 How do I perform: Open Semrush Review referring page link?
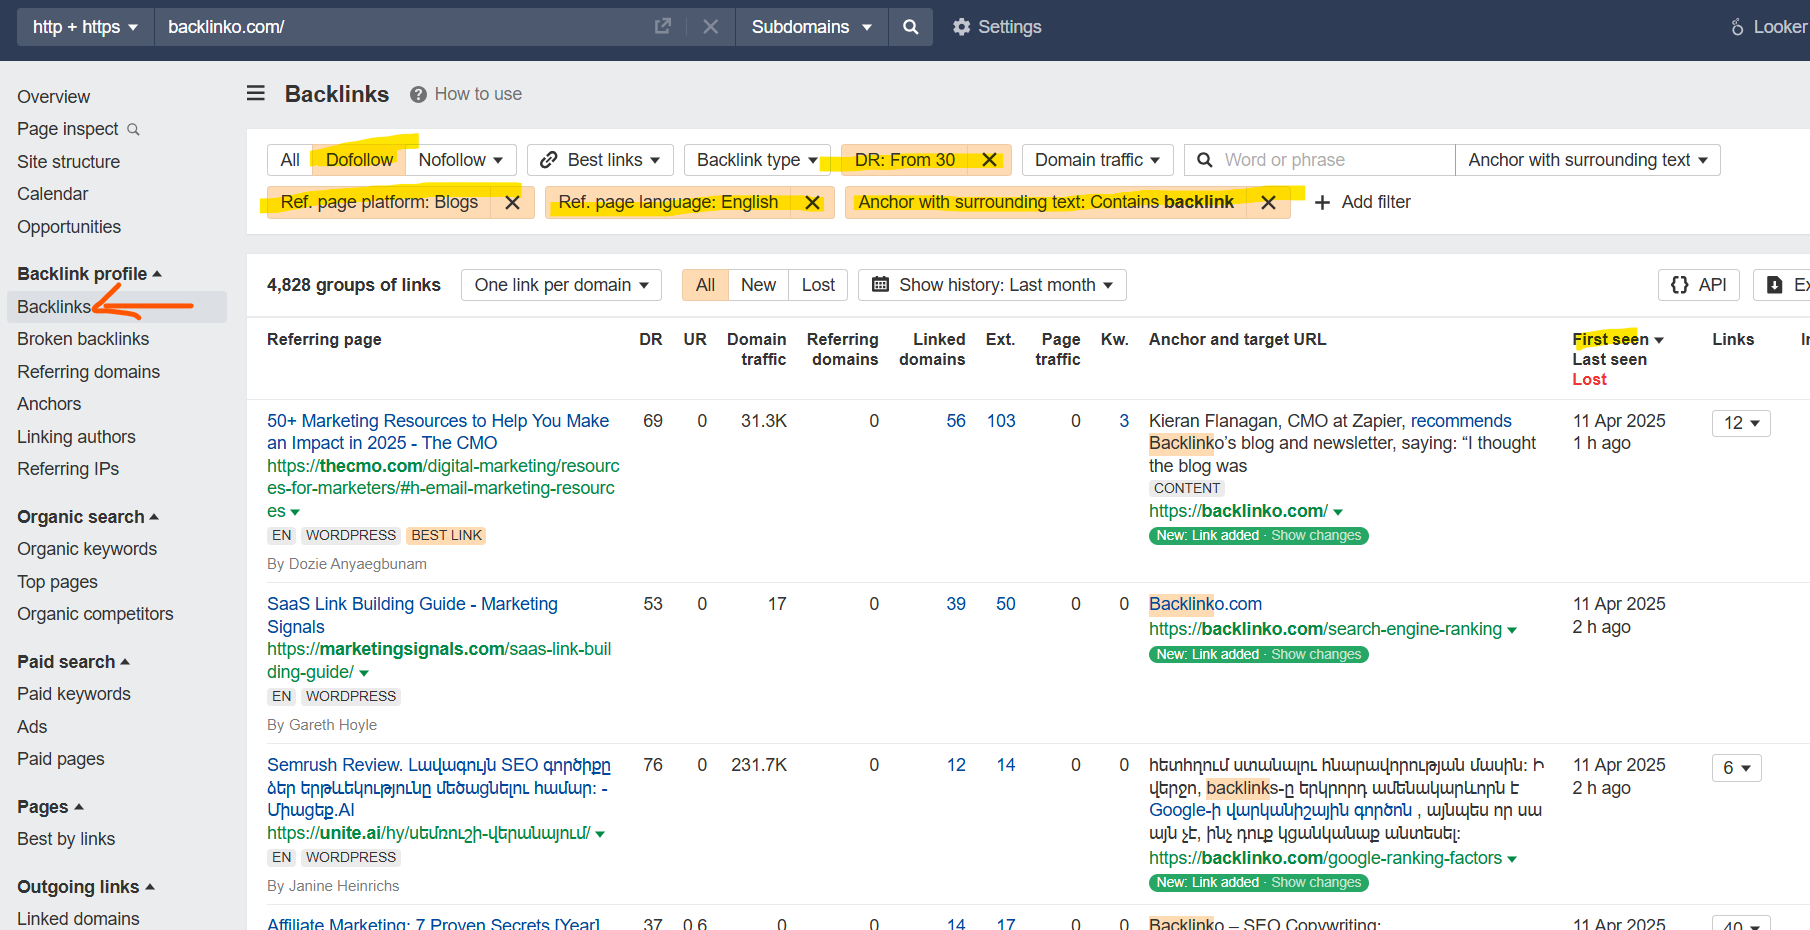click(439, 787)
